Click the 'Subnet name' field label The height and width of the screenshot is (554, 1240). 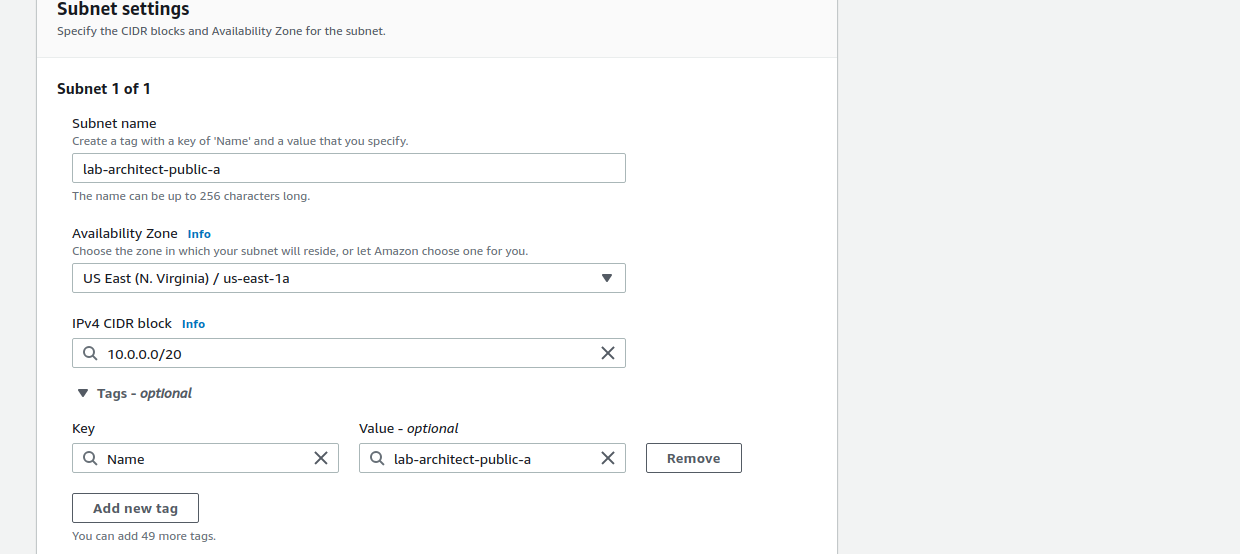pyautogui.click(x=114, y=124)
